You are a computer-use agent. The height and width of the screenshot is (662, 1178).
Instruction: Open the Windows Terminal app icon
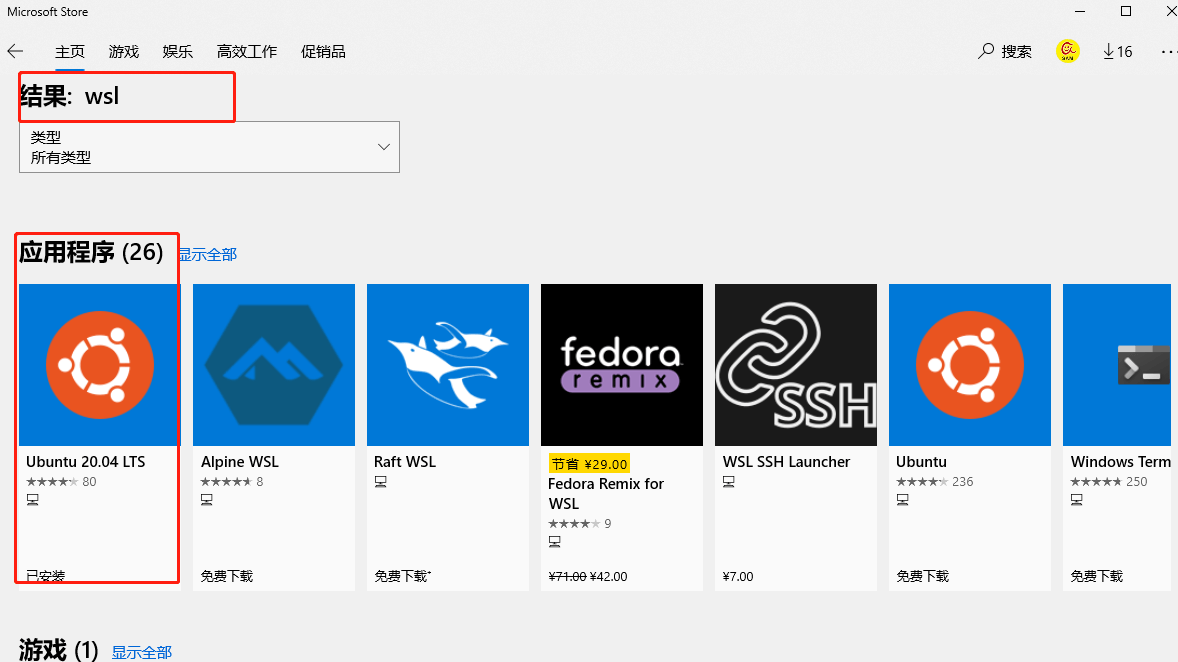coord(1117,365)
